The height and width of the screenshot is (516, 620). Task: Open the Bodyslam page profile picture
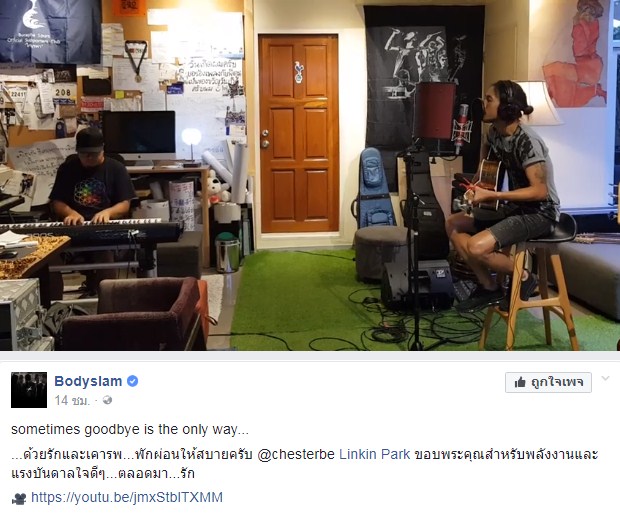pos(29,390)
